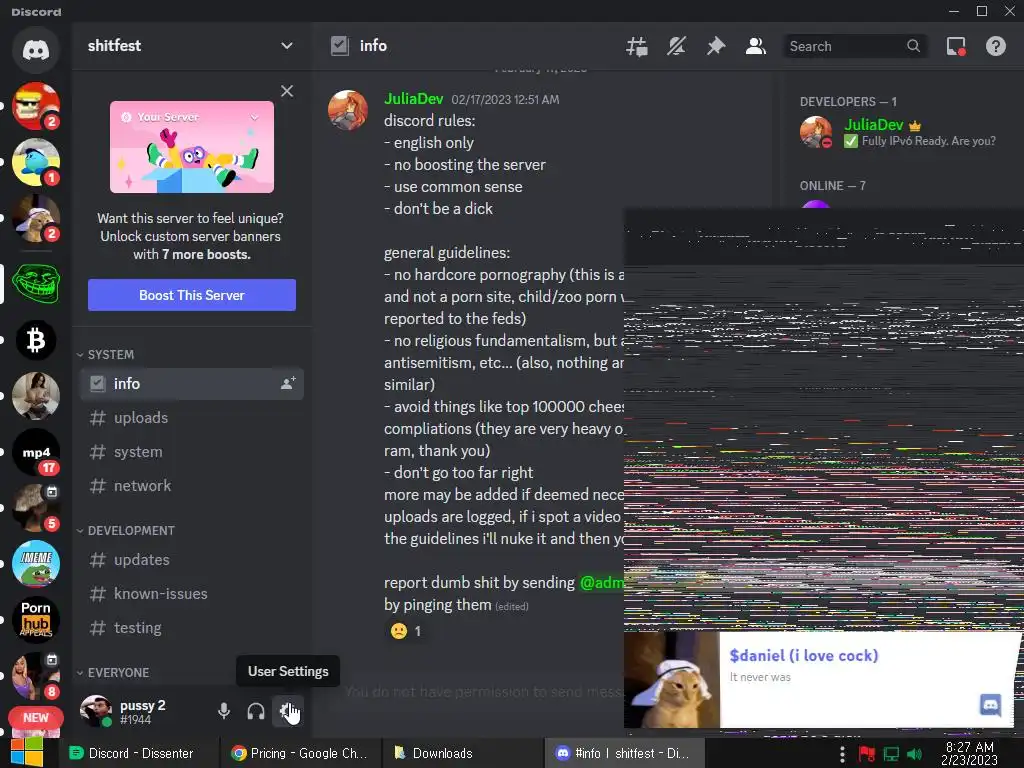This screenshot has width=1024, height=768.
Task: Expand the Your Server banner chevron
Action: [255, 117]
